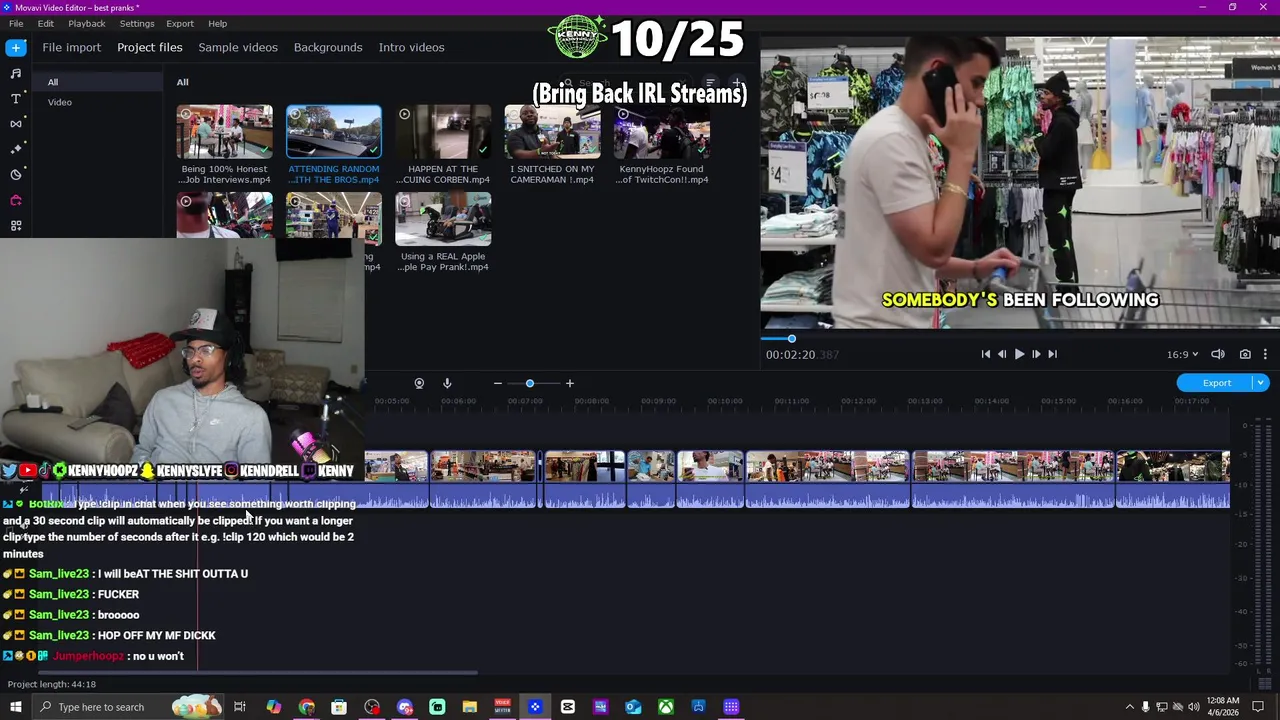The width and height of the screenshot is (1280, 720).
Task: Open the import panel with the blue plus icon
Action: coord(16,47)
